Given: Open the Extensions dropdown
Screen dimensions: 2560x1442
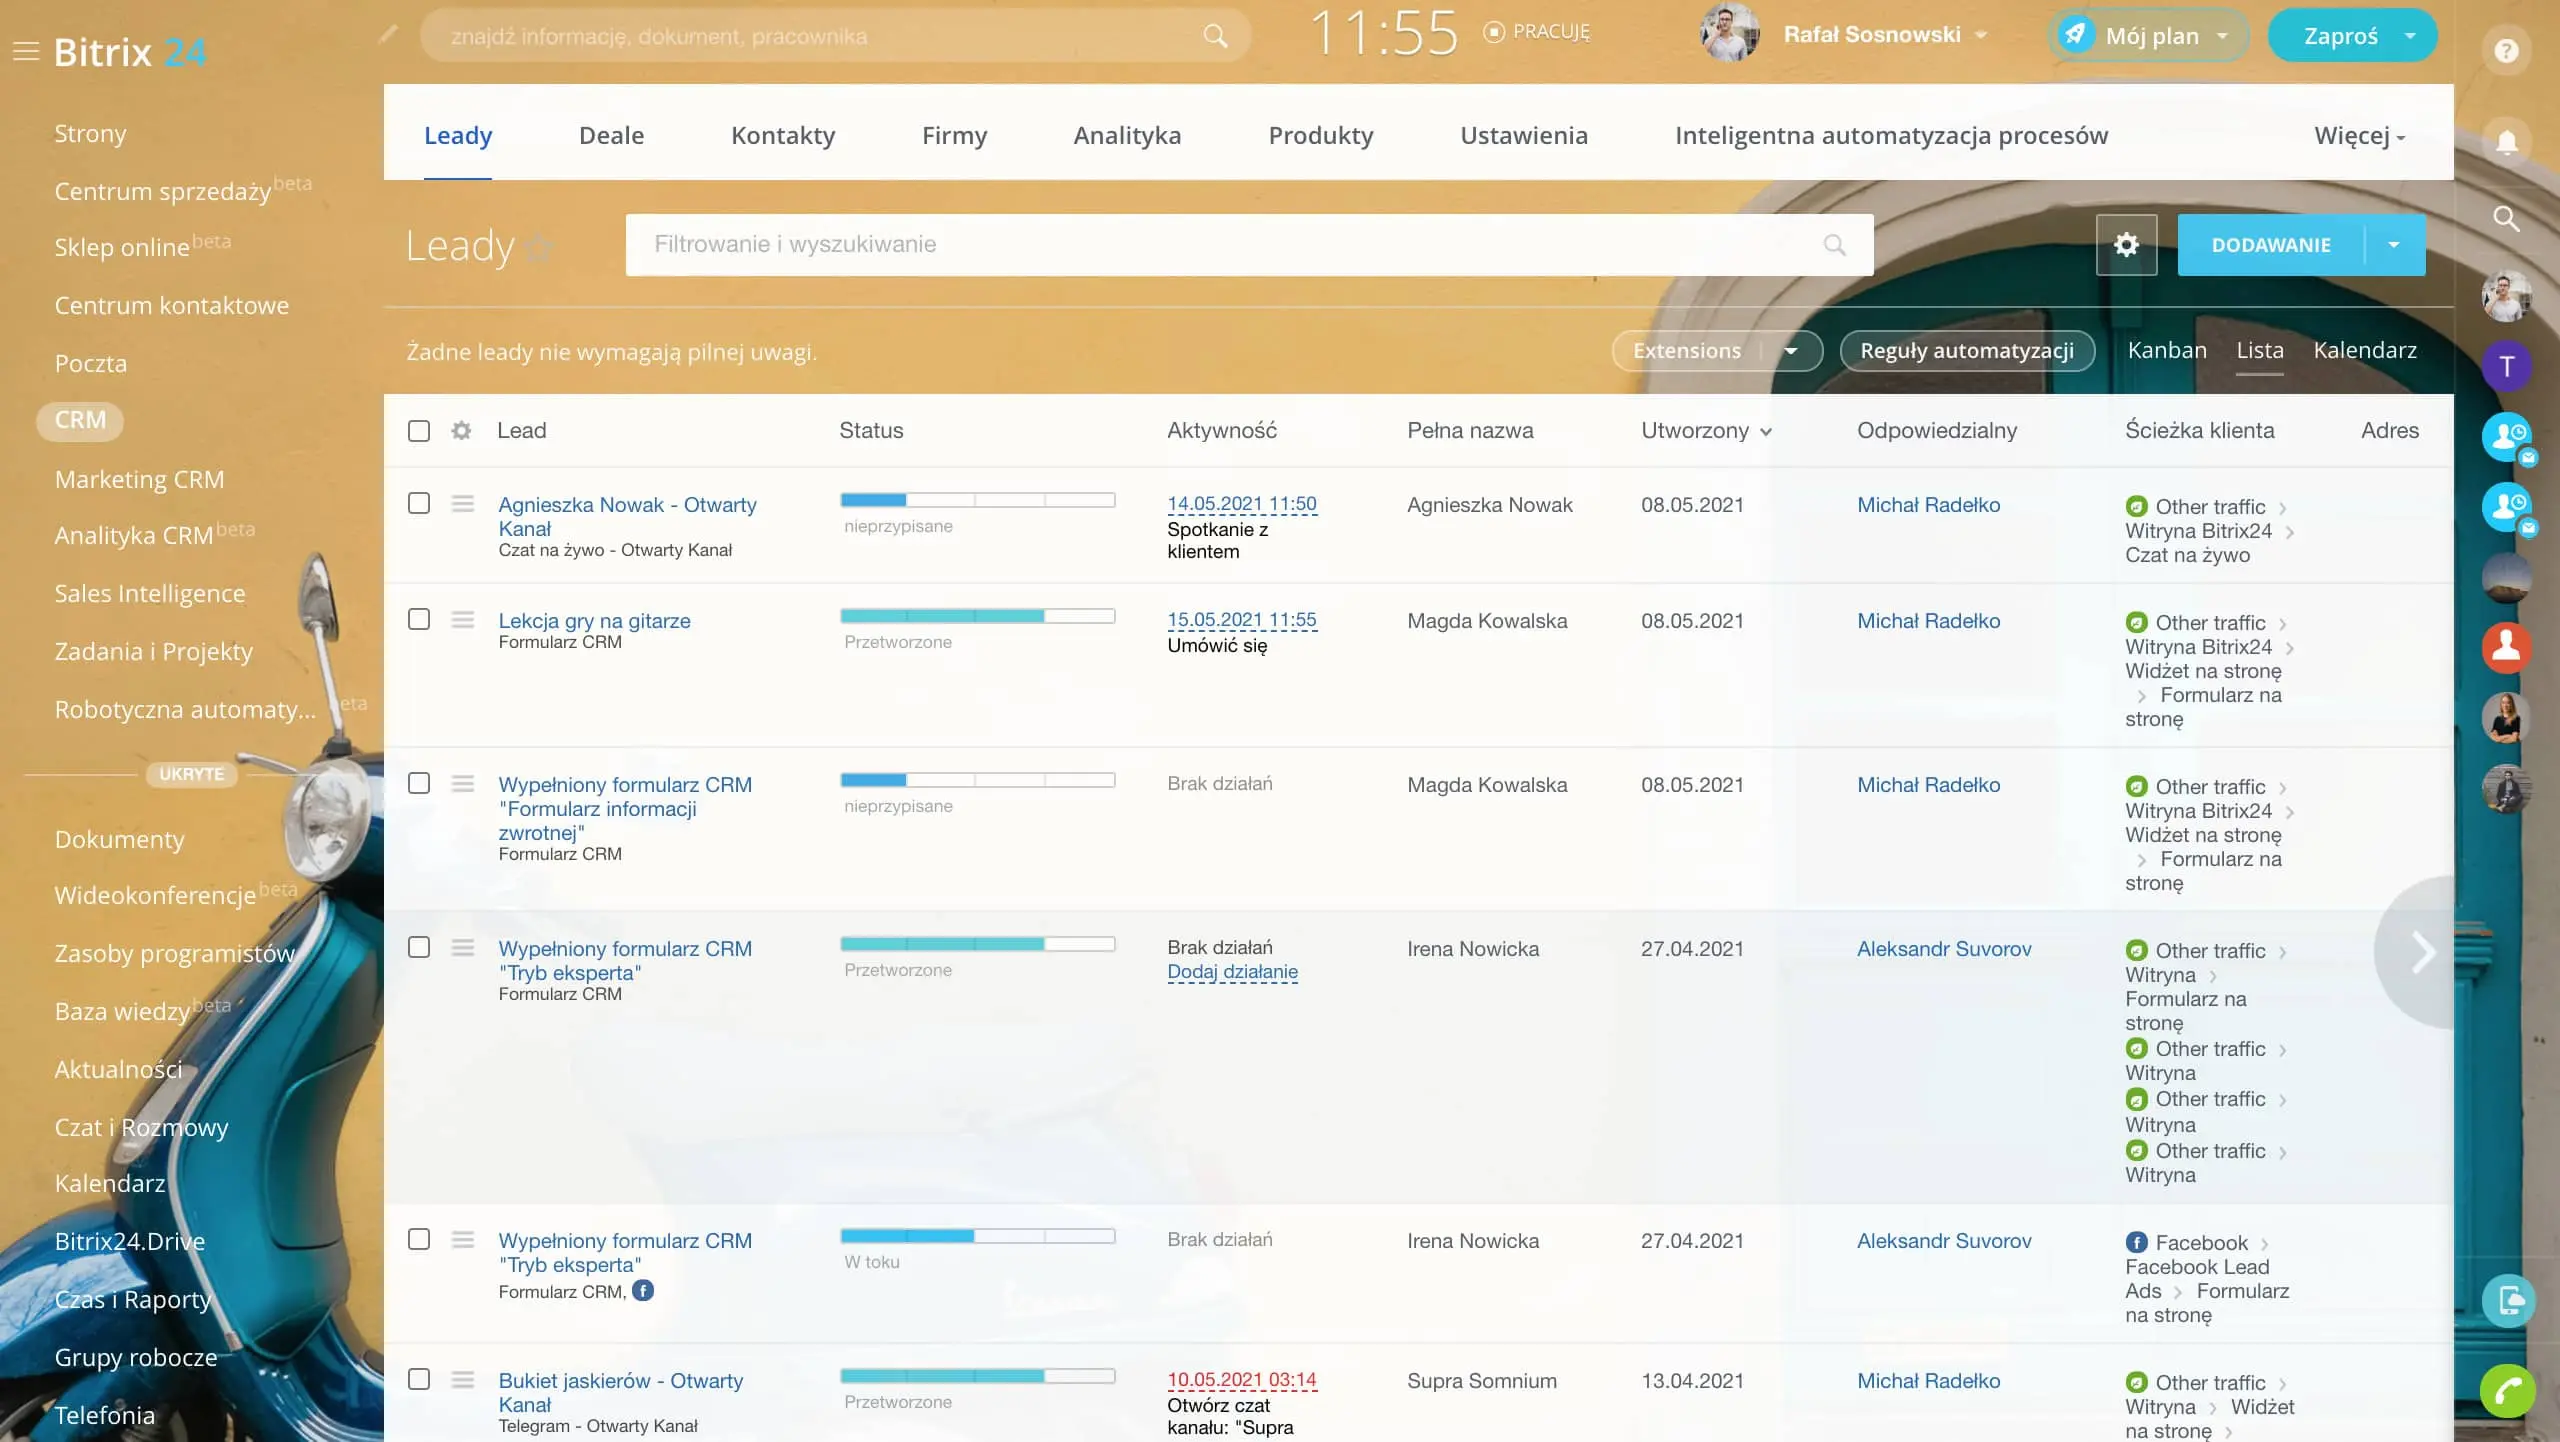Looking at the screenshot, I should (1716, 351).
